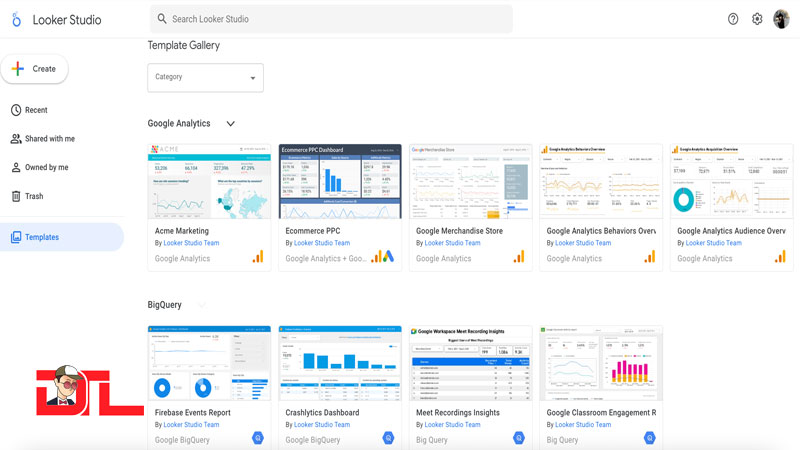Viewport: 800px width, 450px height.
Task: Open Looker Studio Team link under Google Merchandise Store
Action: [x=453, y=243]
